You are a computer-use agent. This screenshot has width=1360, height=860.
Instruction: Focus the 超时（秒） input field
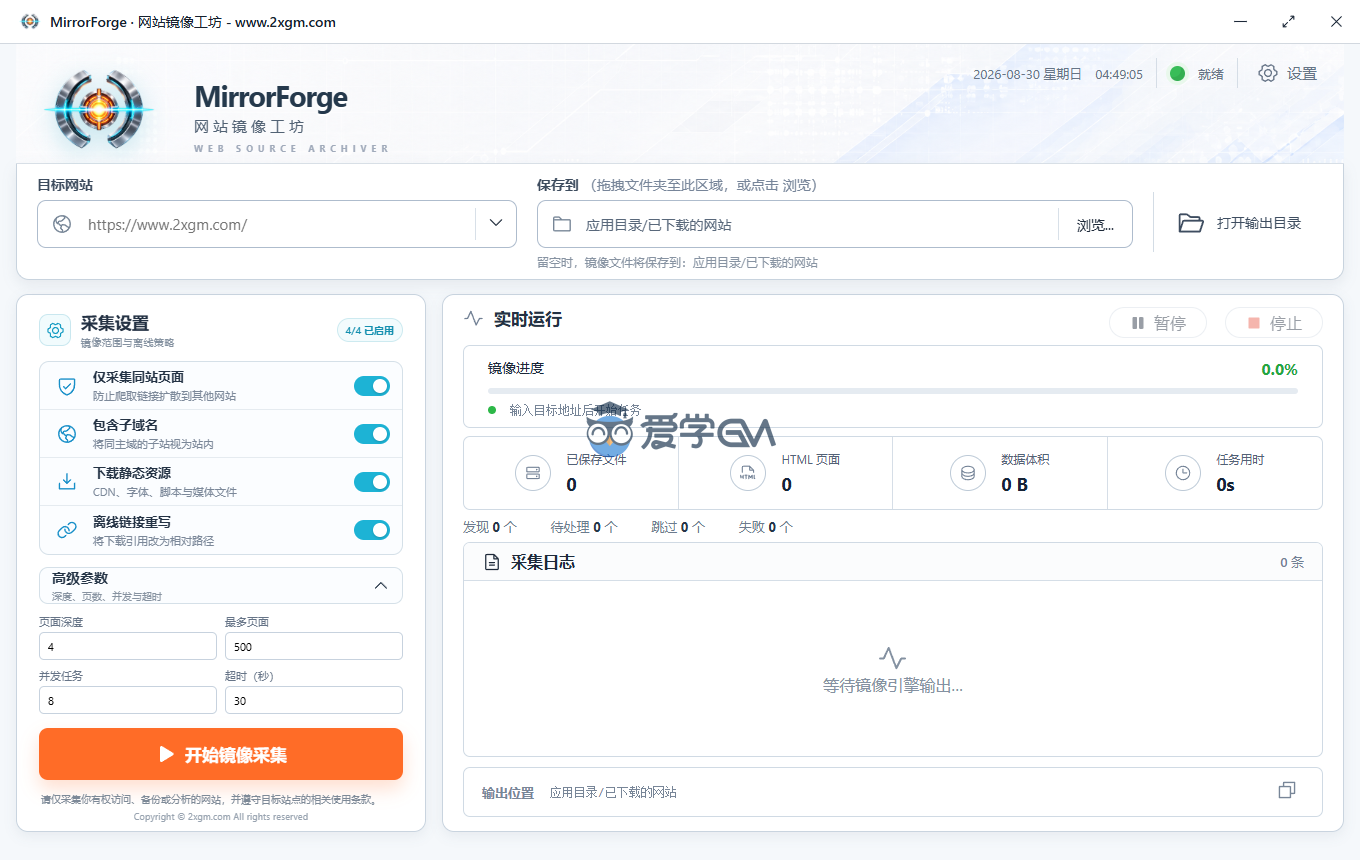click(x=314, y=700)
